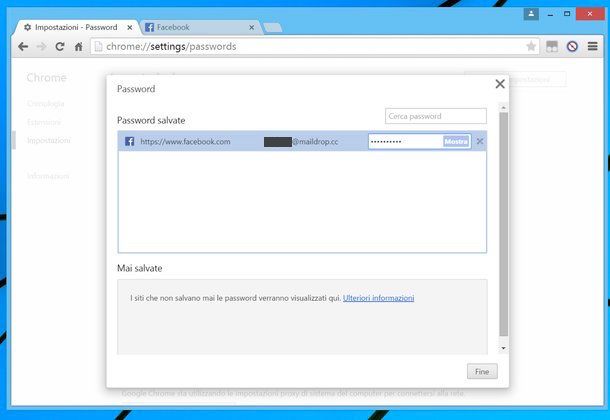Click the gear icon on the settings tab
Screen dimensions: 610x420
27,27
